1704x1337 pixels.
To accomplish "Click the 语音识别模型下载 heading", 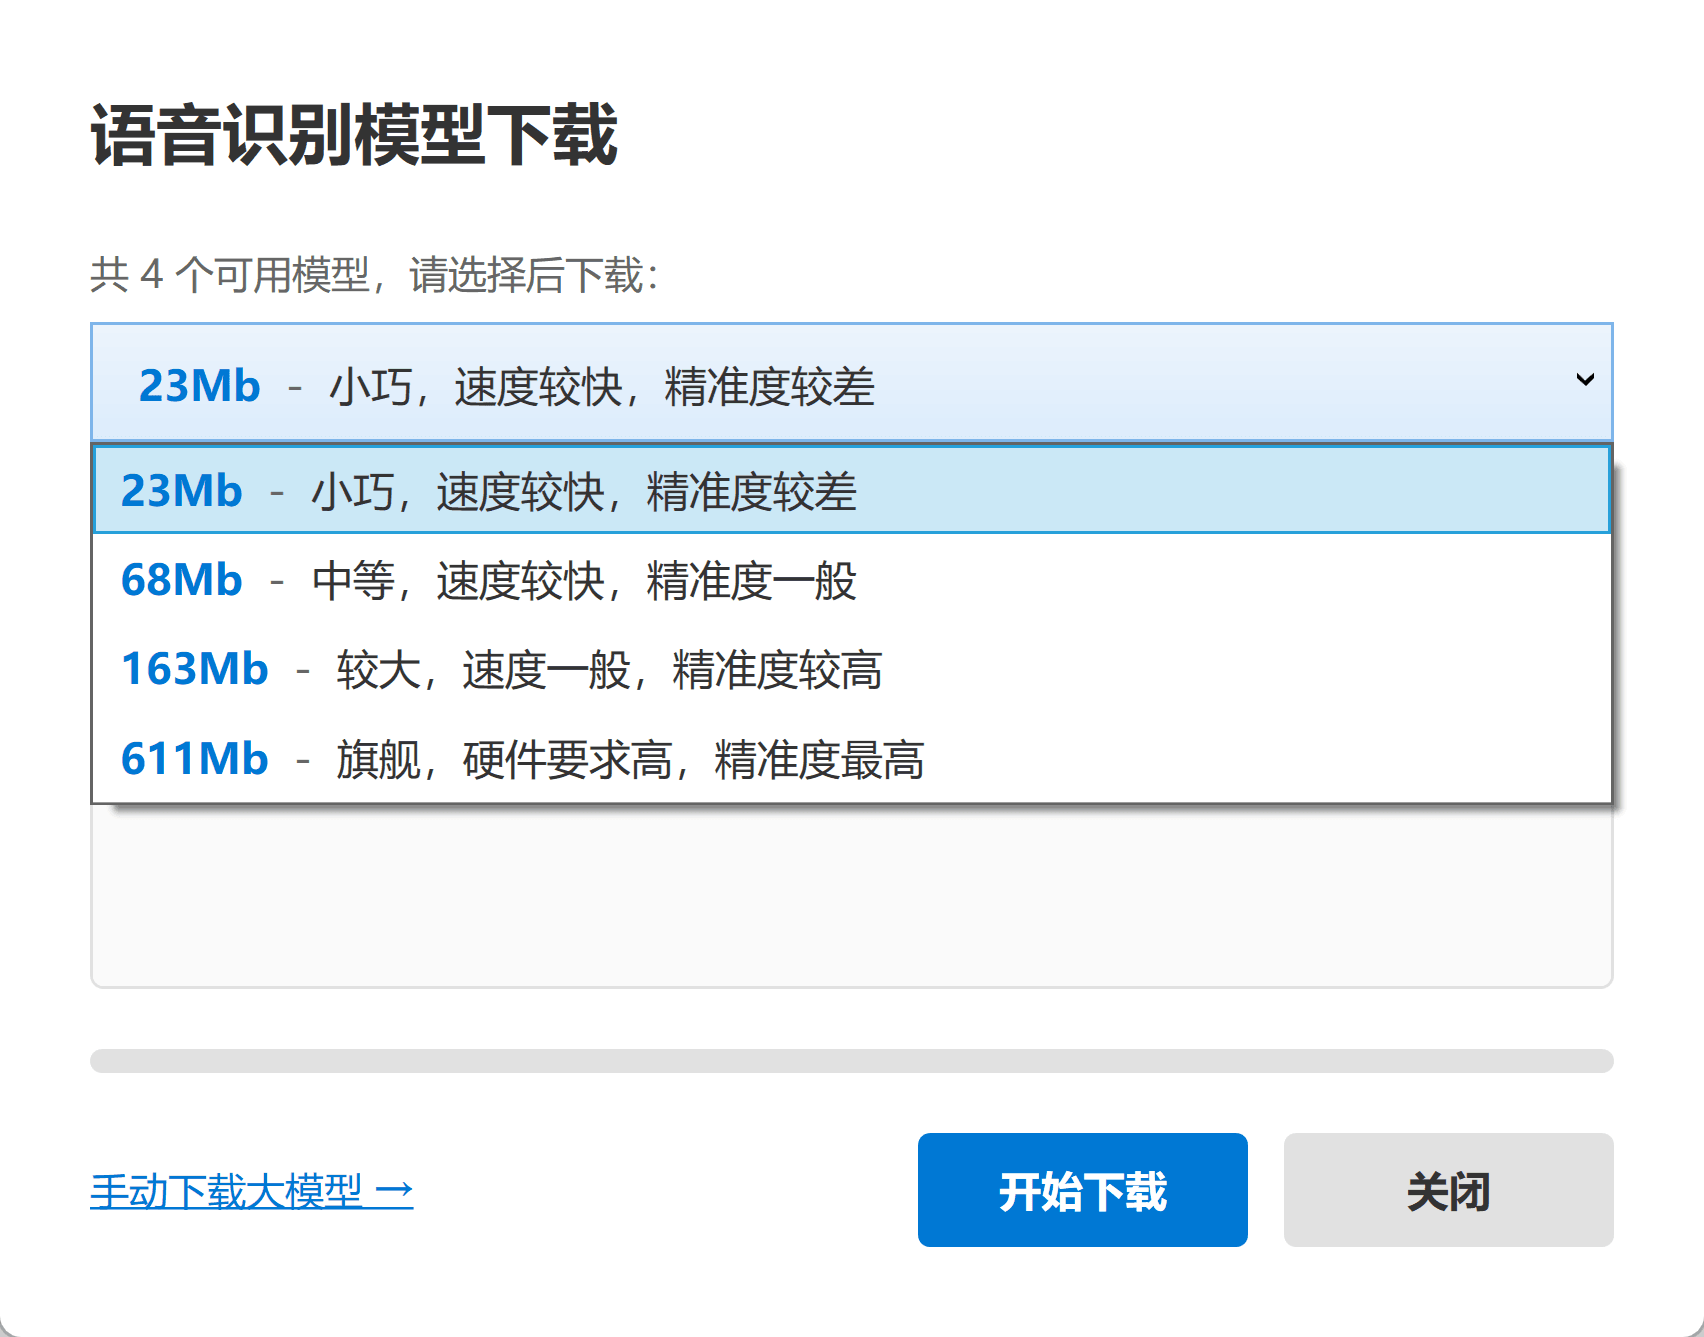I will 354,135.
